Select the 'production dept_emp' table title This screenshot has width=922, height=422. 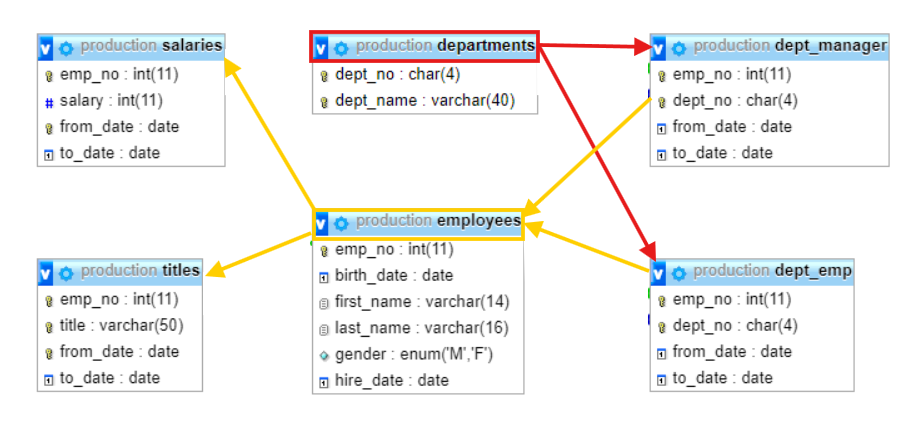point(772,271)
